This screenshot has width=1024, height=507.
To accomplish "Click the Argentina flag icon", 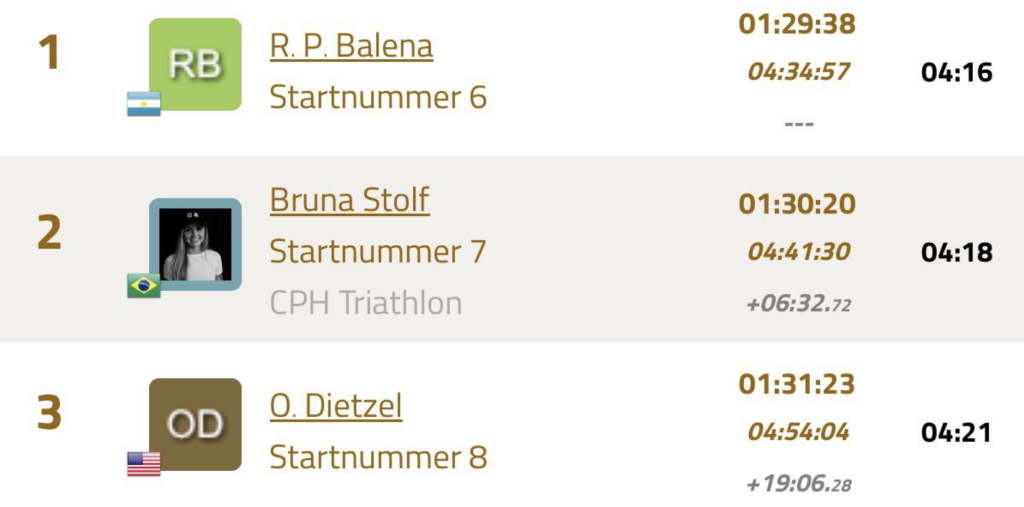I will pyautogui.click(x=144, y=104).
